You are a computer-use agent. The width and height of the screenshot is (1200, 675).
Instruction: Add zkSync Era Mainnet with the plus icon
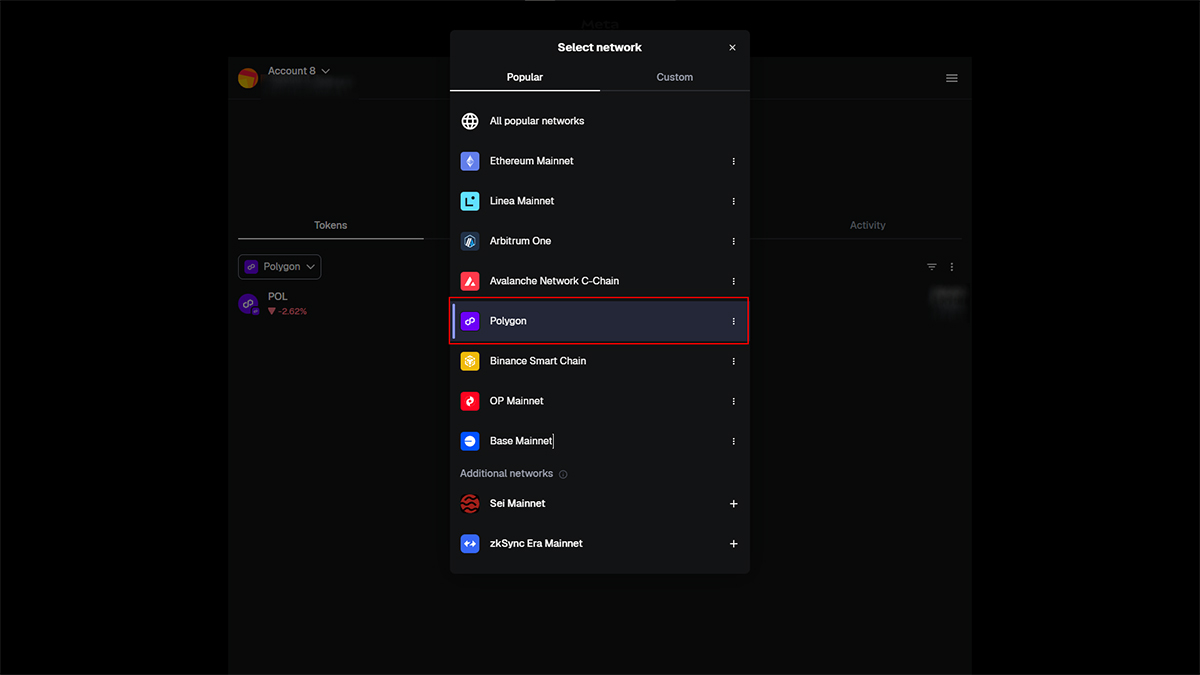[733, 544]
